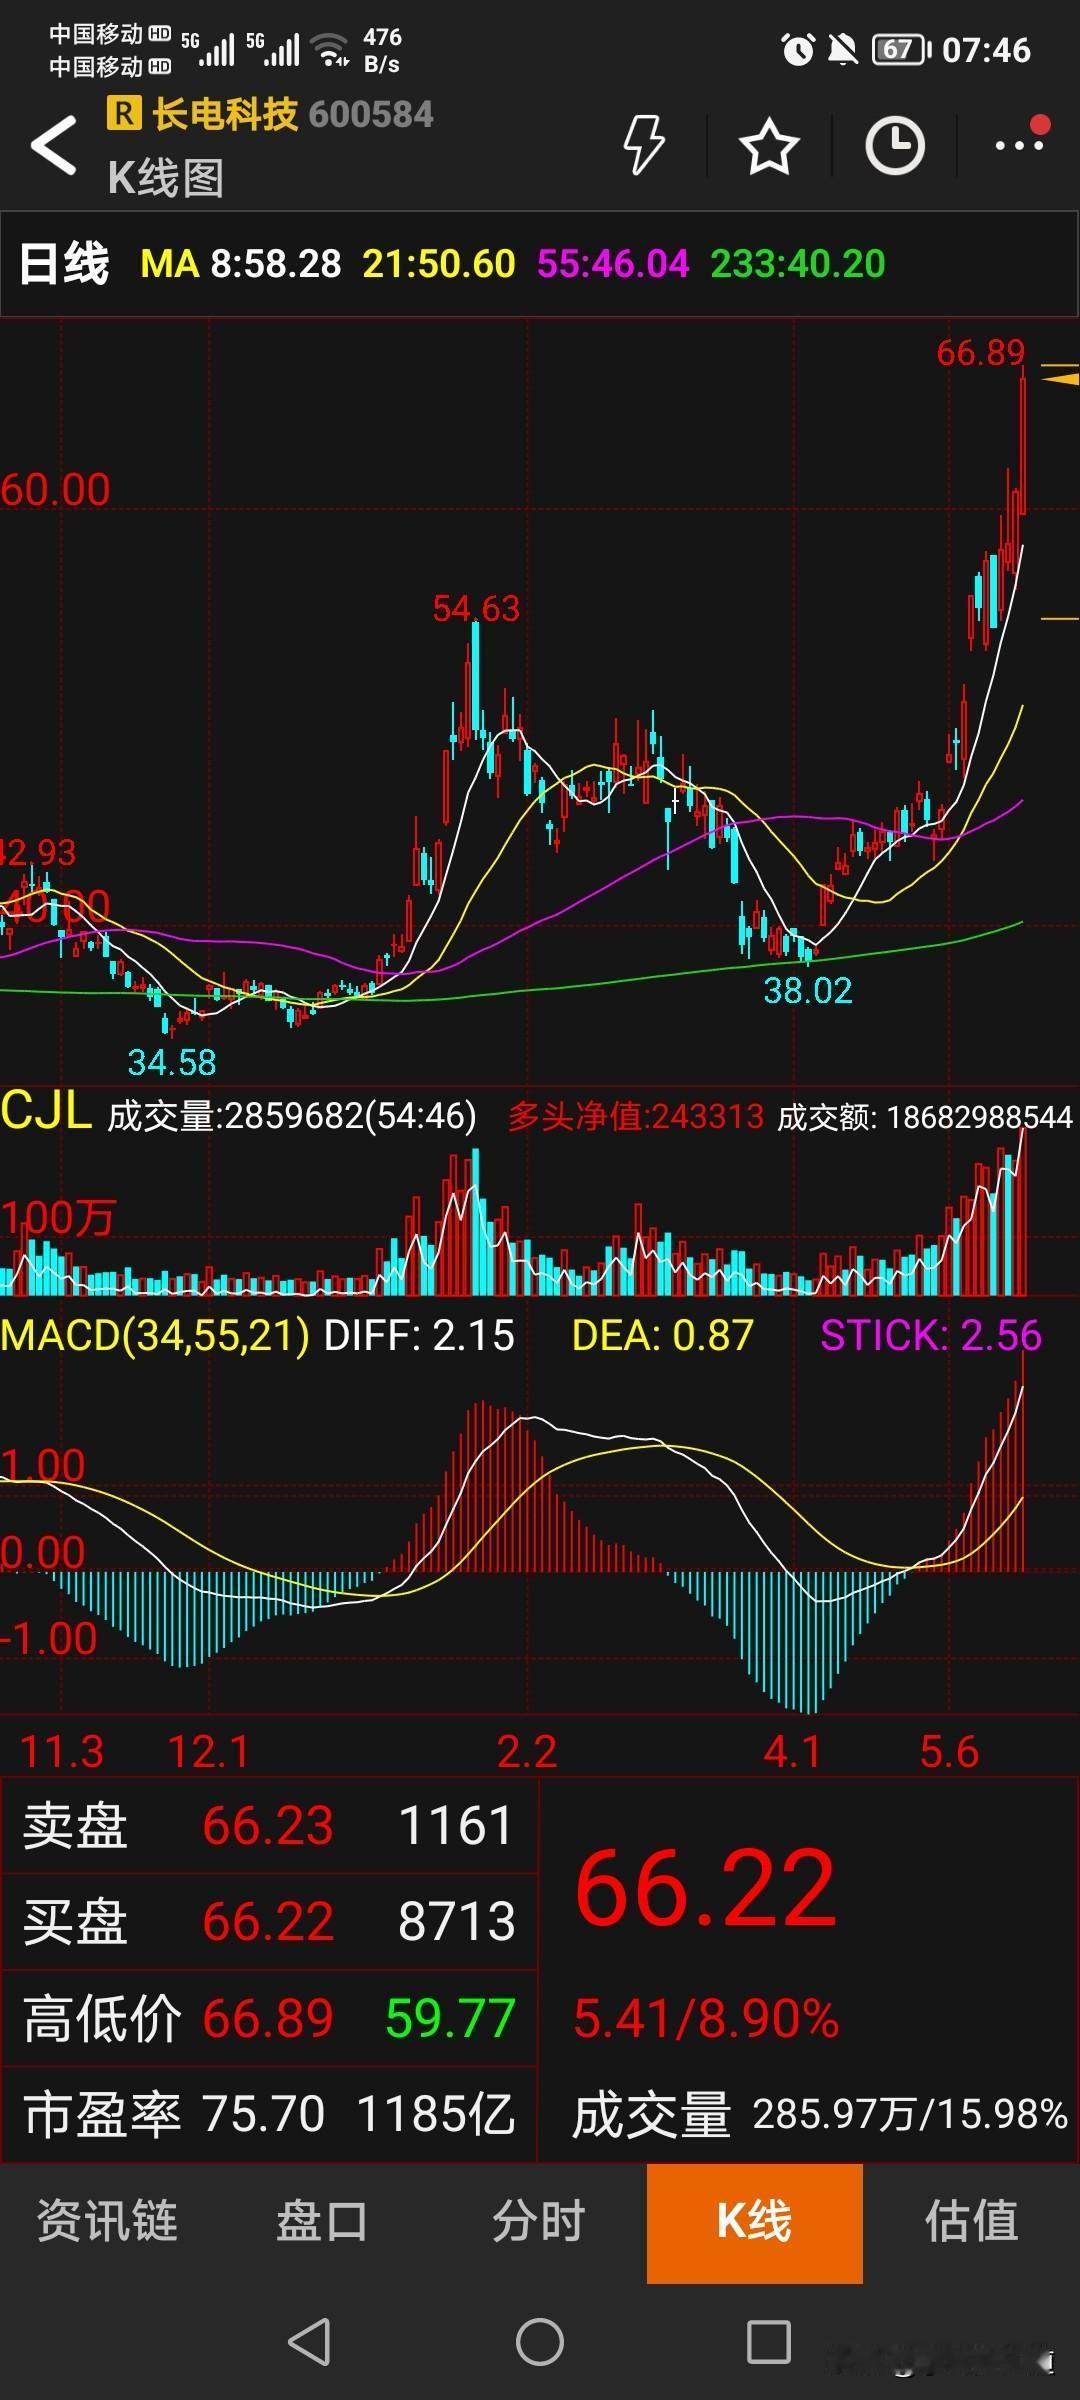This screenshot has width=1080, height=2400.
Task: Tap the 买盘 66.22 bid row
Action: pos(269,1921)
